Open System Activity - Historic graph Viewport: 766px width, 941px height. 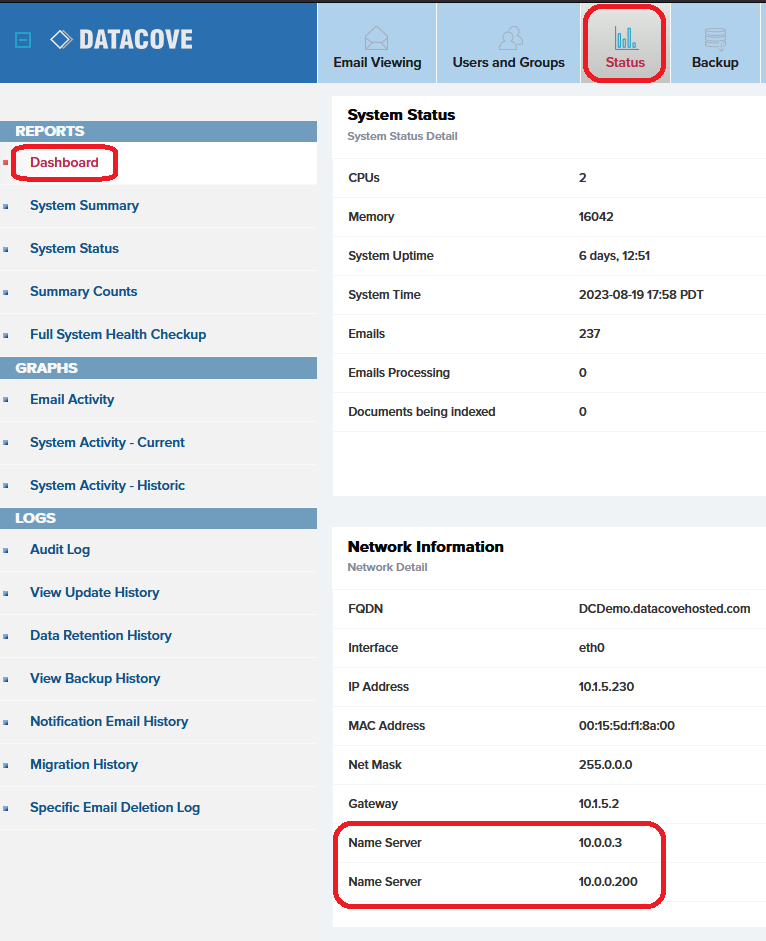pyautogui.click(x=107, y=486)
